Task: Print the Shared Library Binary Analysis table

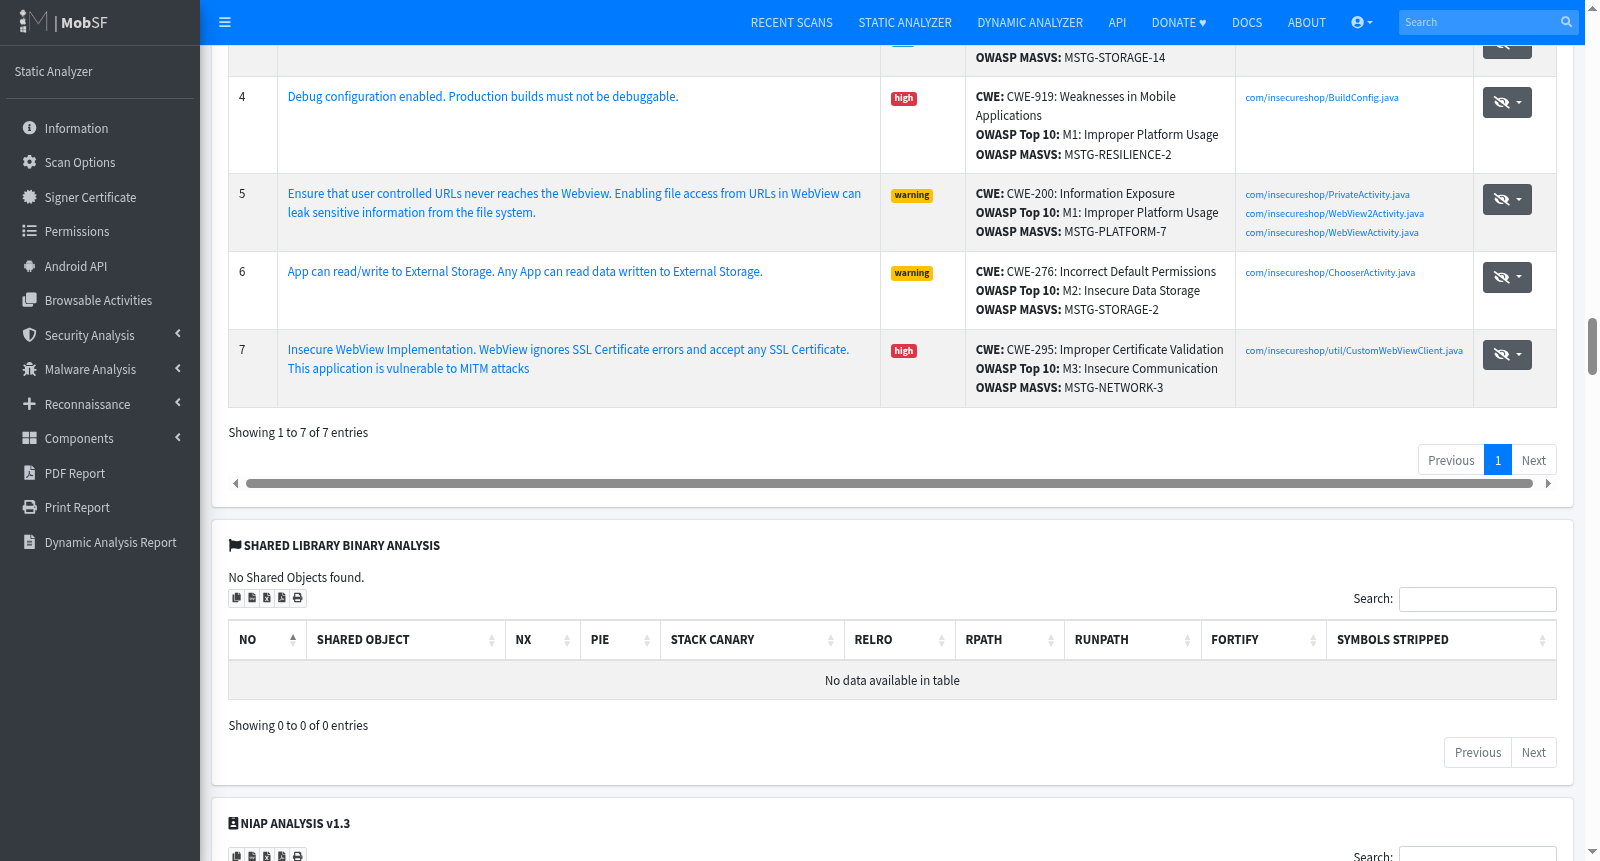Action: [298, 598]
